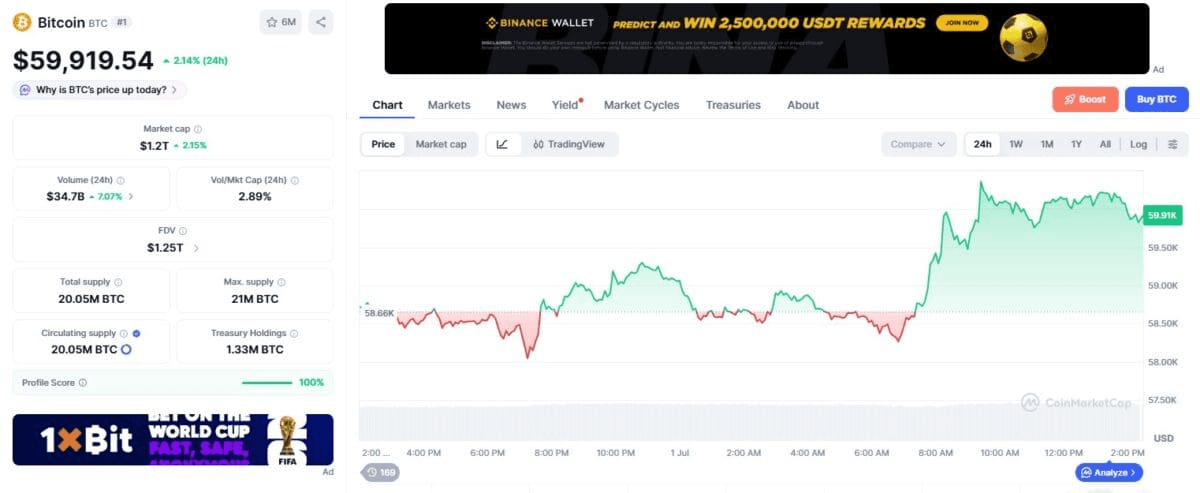
Task: Open chart settings sliders icon
Action: pos(1173,144)
